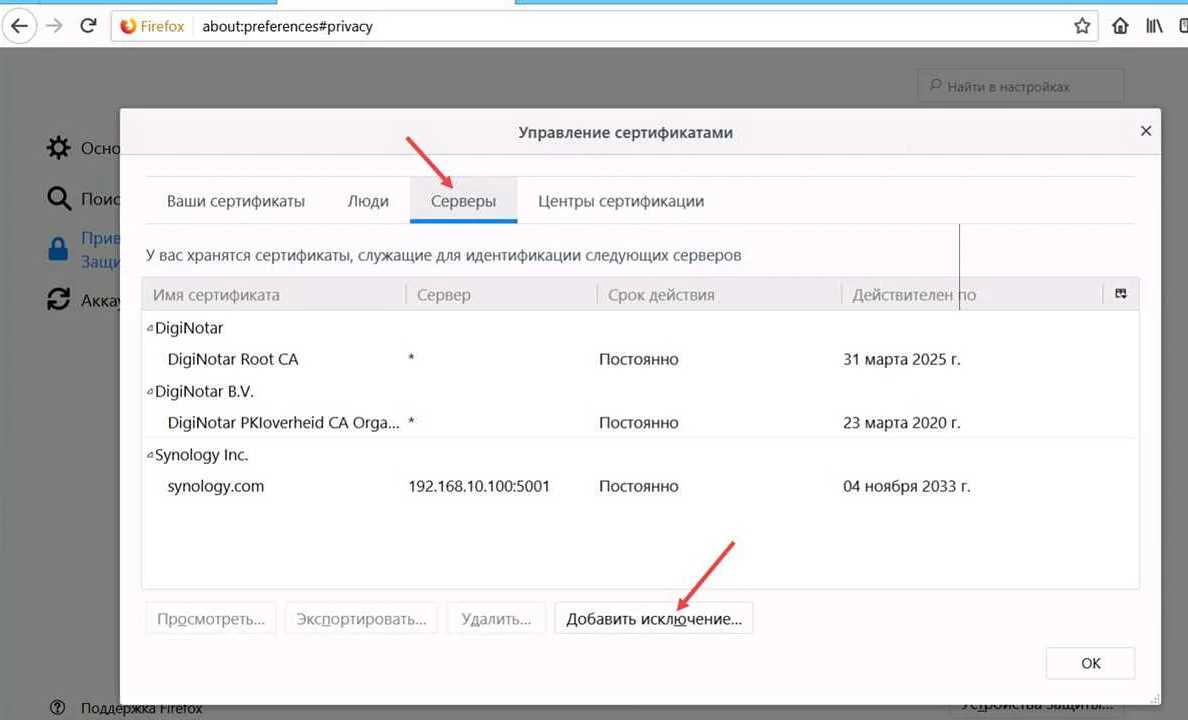Open the Library bookshelf icon
The image size is (1188, 720).
pyautogui.click(x=1154, y=26)
